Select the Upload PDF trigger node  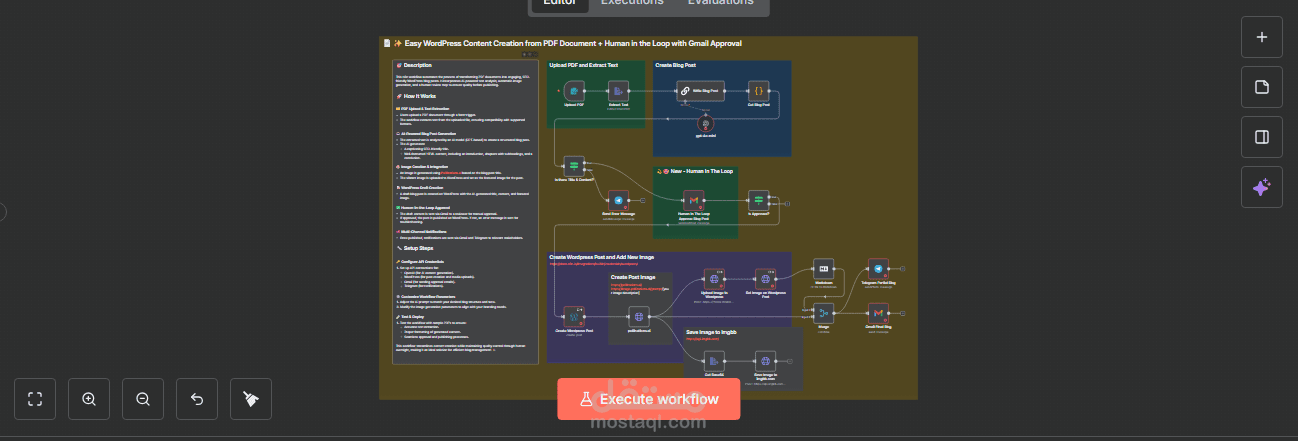click(573, 91)
